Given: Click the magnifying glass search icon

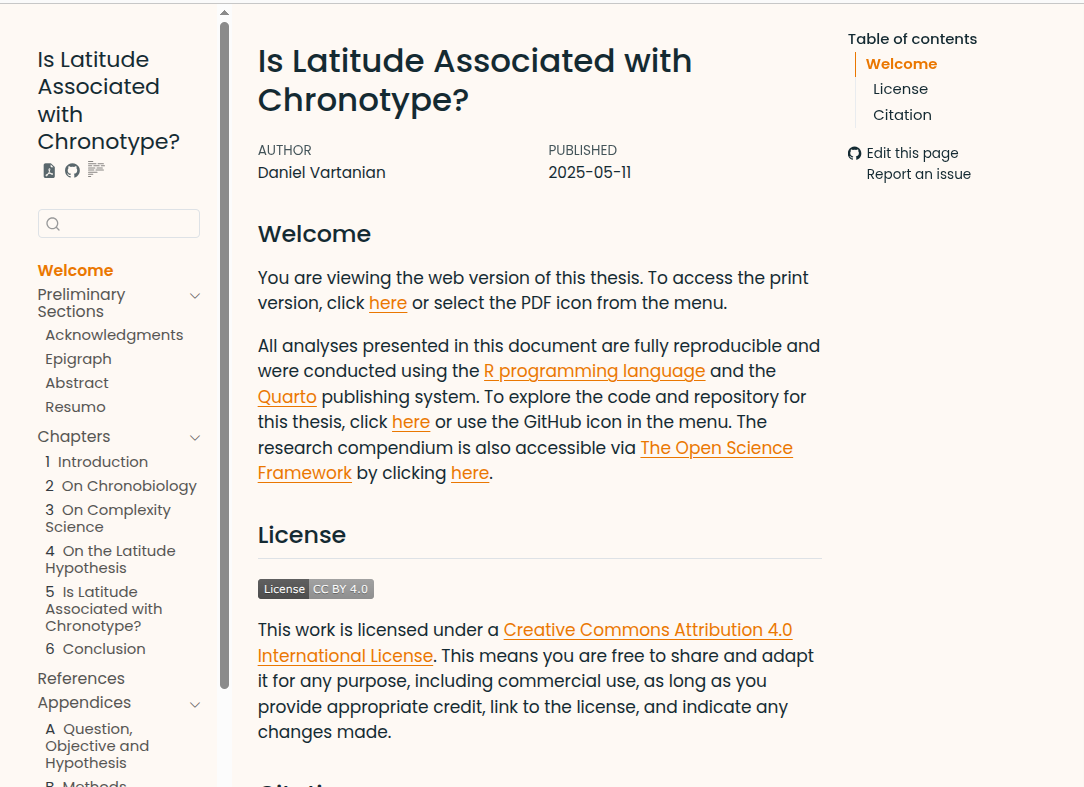Looking at the screenshot, I should [x=54, y=224].
